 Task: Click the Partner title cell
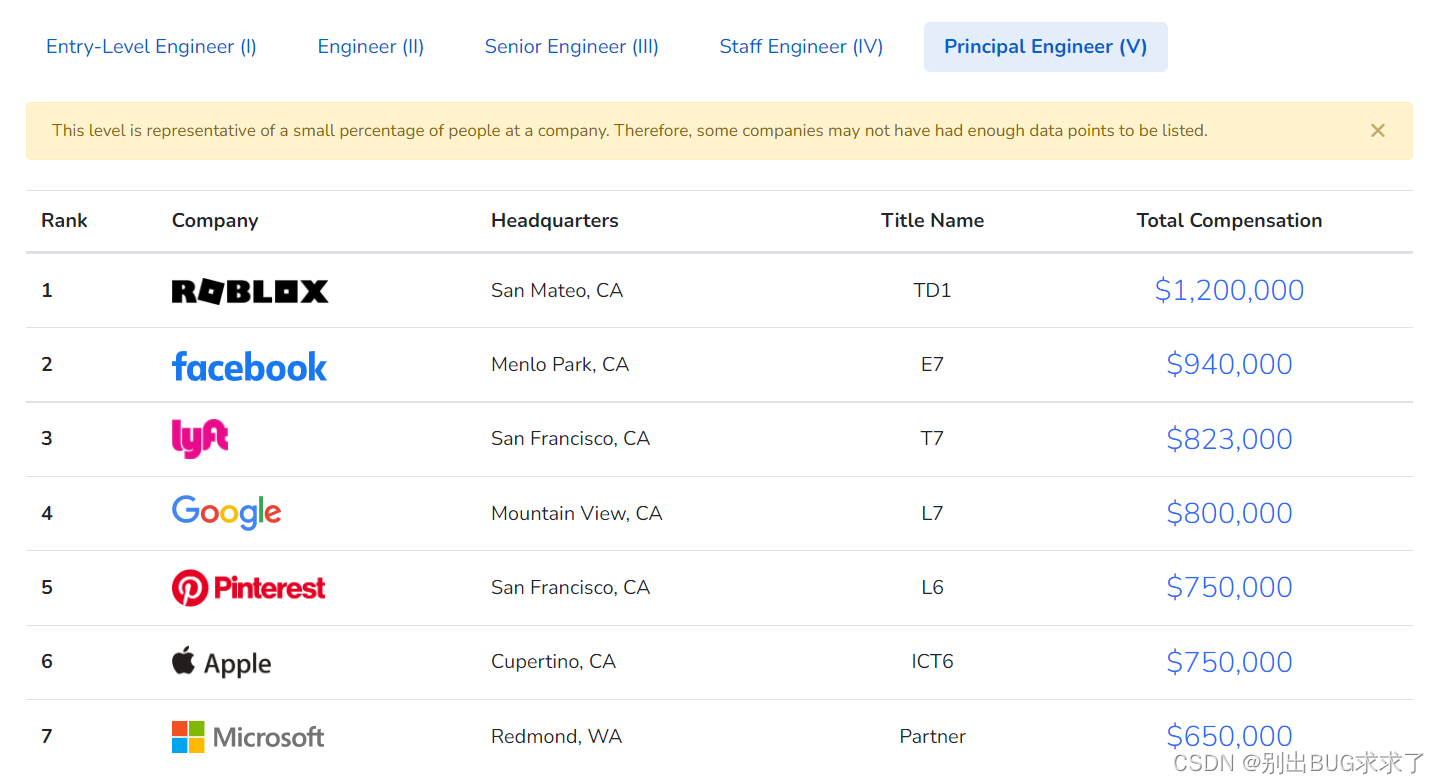[x=932, y=737]
